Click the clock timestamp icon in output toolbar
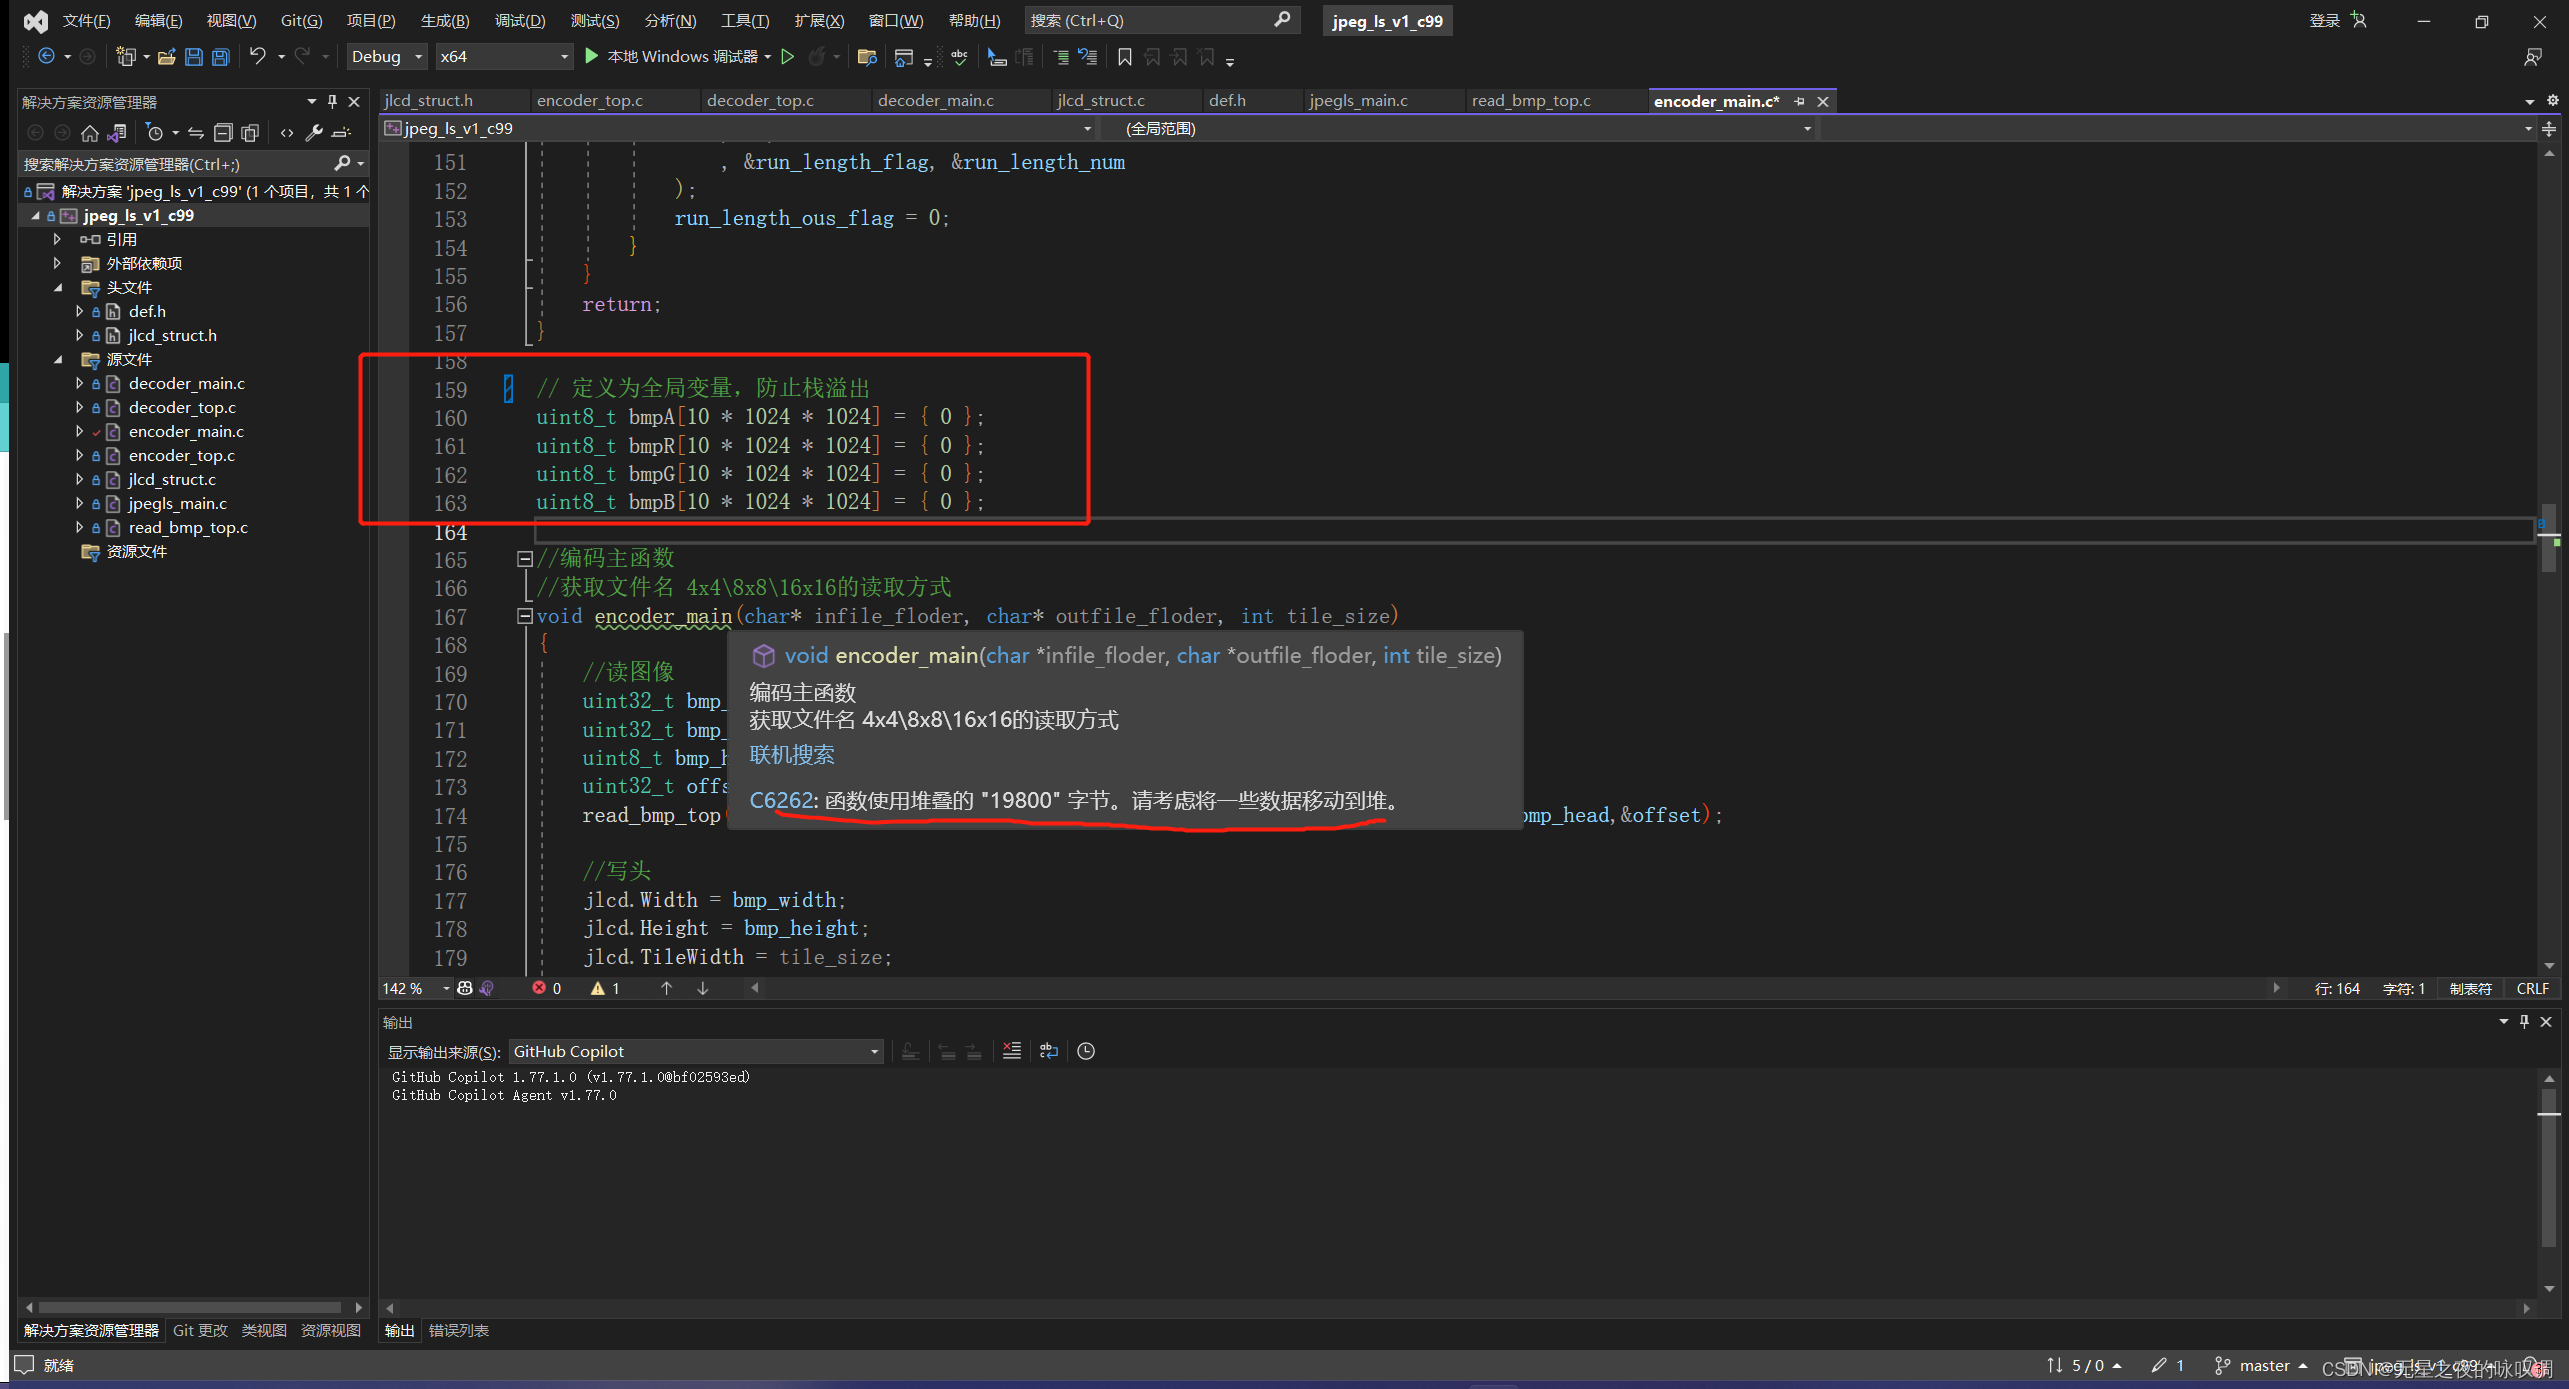This screenshot has width=2569, height=1389. [x=1086, y=1051]
